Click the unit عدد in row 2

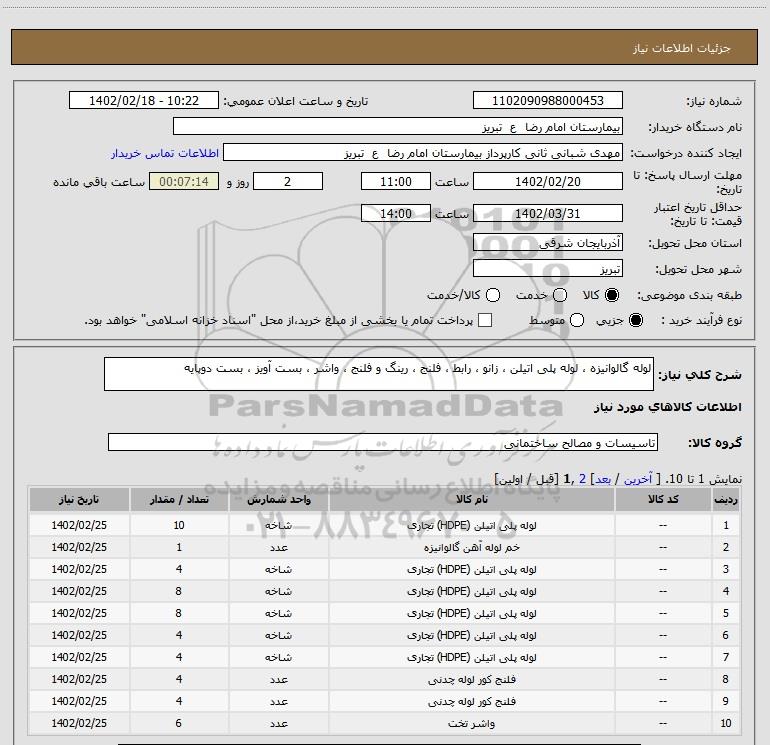(x=279, y=547)
